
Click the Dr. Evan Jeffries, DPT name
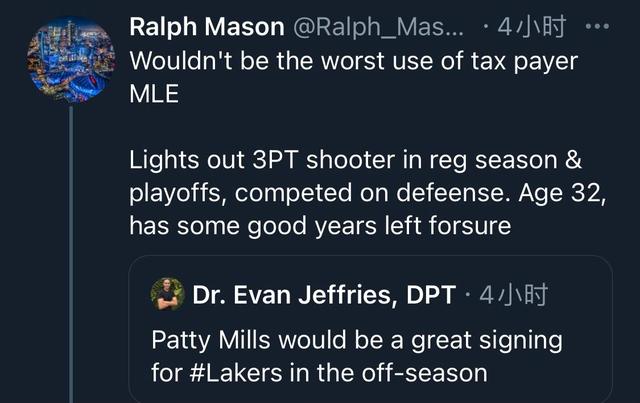[324, 295]
